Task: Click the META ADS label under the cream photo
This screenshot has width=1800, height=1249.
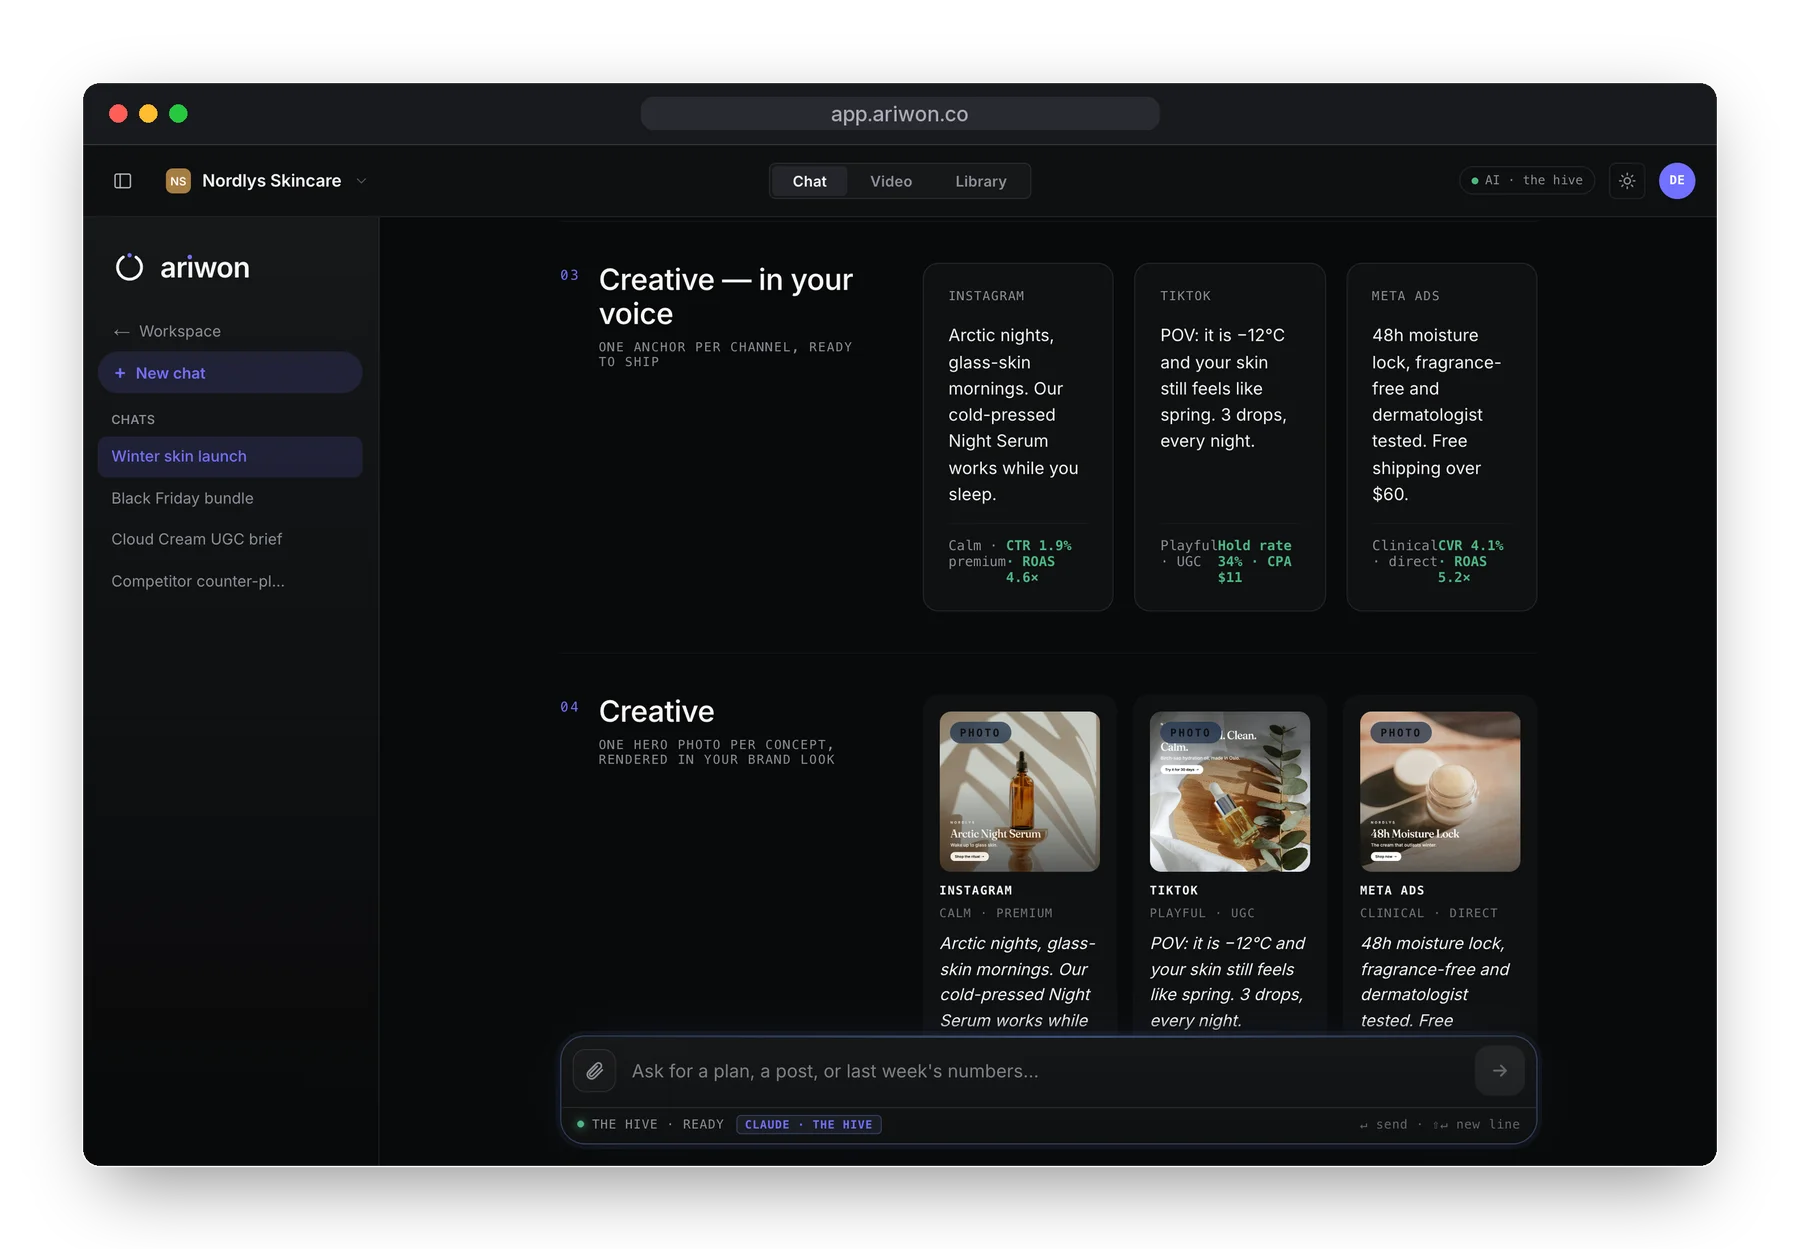Action: point(1392,890)
